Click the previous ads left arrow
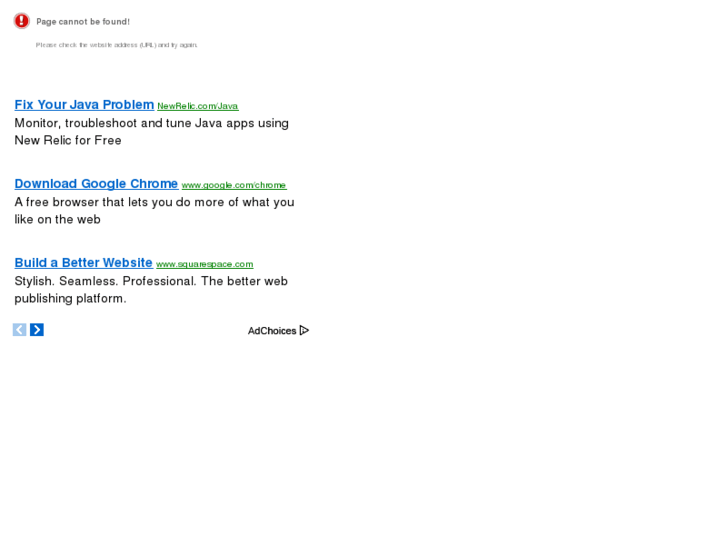727x545 pixels. pyautogui.click(x=19, y=330)
